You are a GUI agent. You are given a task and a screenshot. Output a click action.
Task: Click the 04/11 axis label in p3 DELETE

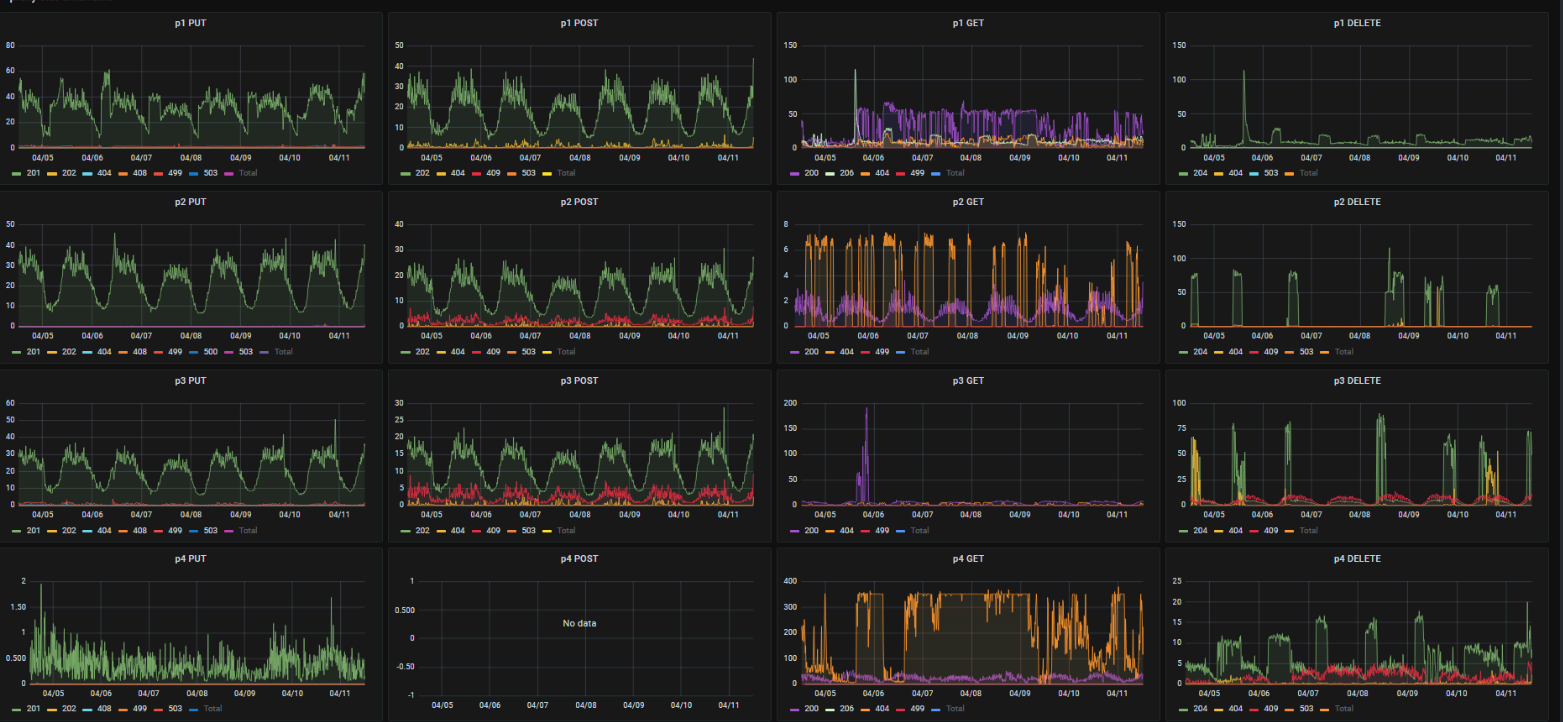coord(1506,514)
